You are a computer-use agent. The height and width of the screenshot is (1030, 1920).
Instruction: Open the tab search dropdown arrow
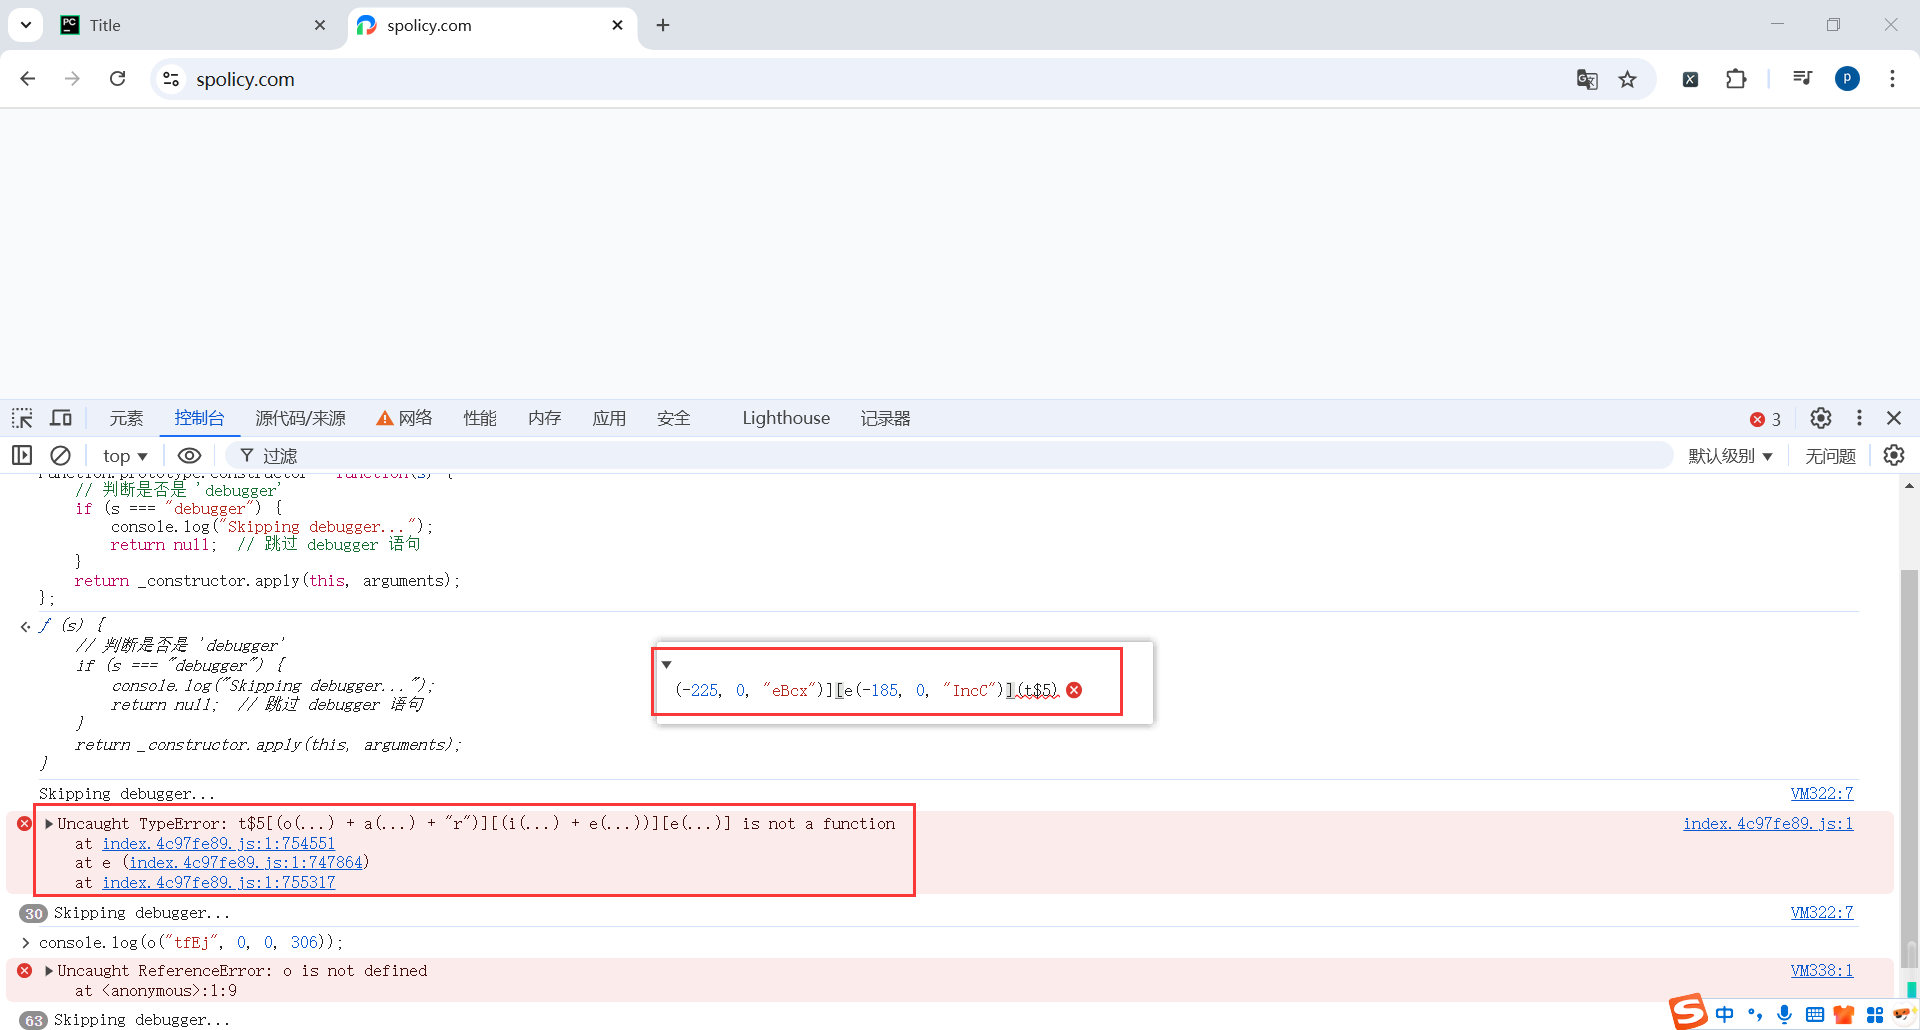pyautogui.click(x=26, y=25)
